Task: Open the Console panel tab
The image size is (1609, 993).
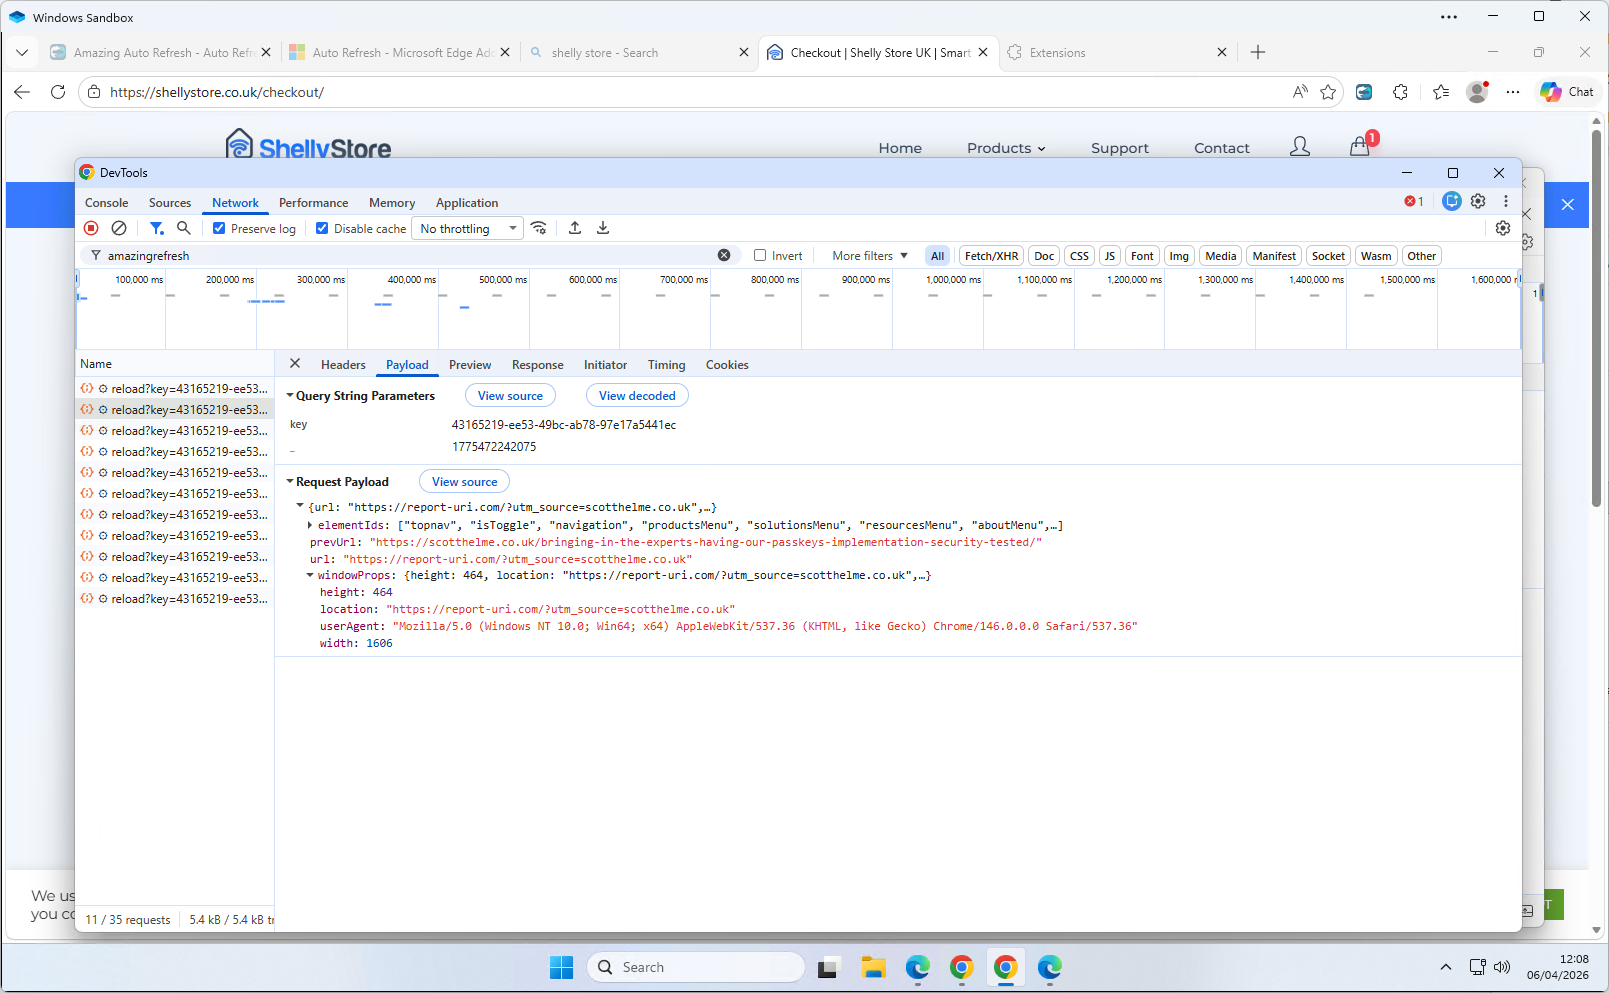Action: pos(106,202)
